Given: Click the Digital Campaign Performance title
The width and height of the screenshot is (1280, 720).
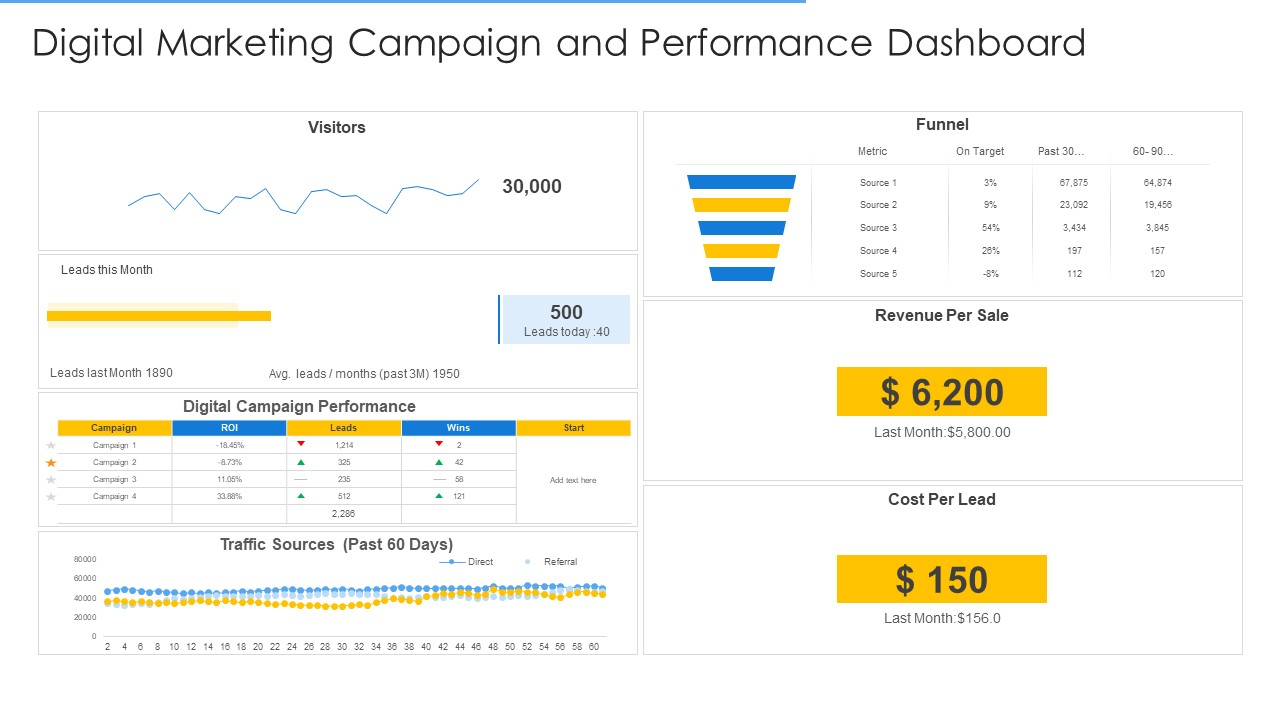Looking at the screenshot, I should pos(299,406).
